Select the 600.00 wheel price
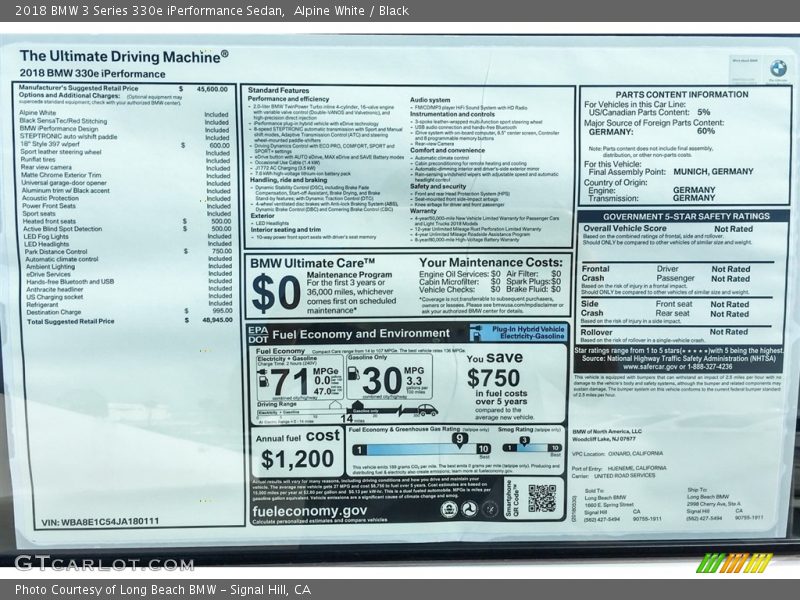Screen dimensions: 800x600 219,145
